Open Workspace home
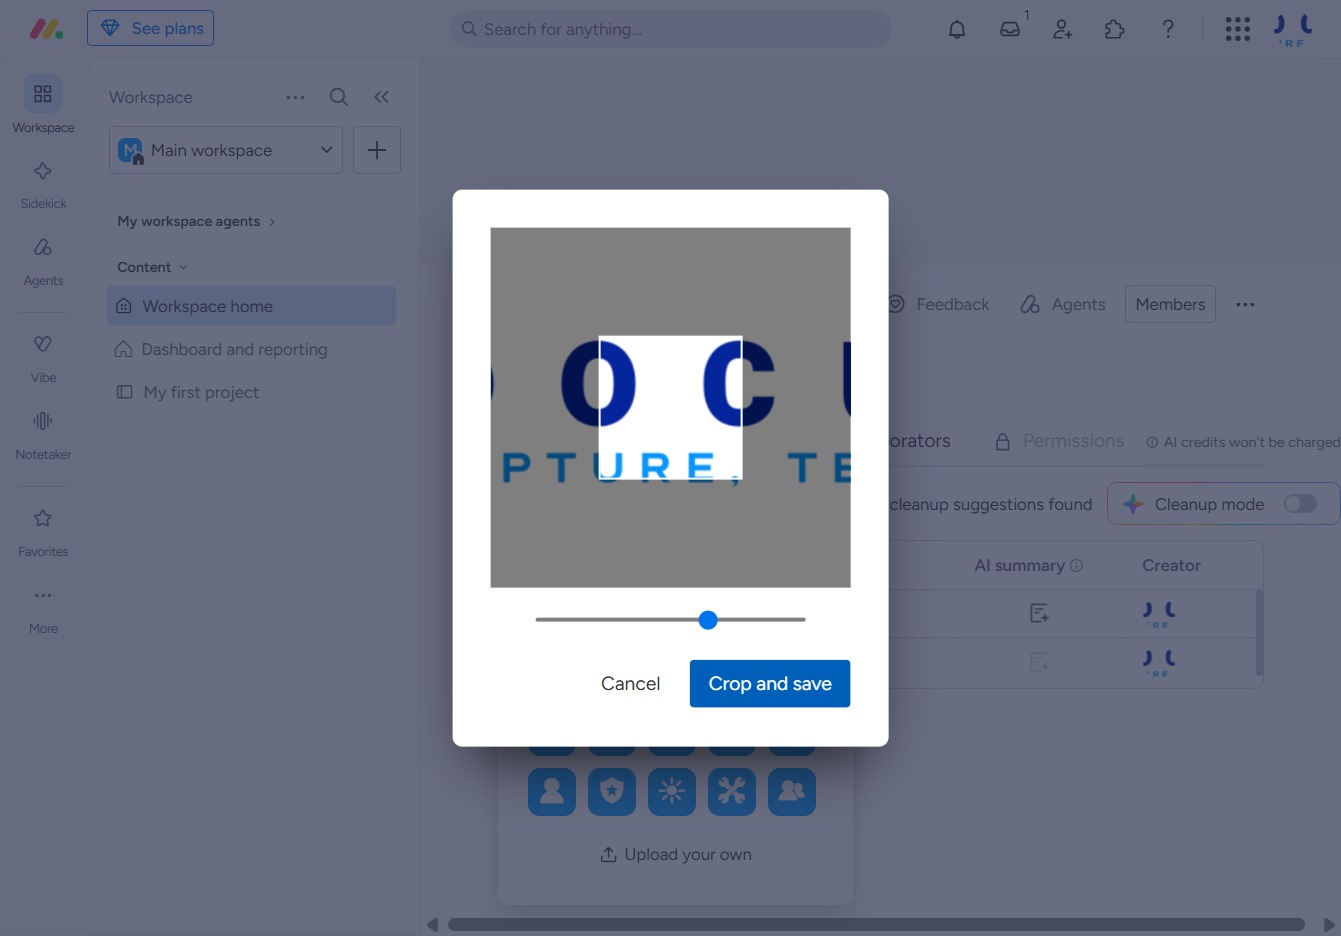Image resolution: width=1341 pixels, height=936 pixels. tap(251, 306)
